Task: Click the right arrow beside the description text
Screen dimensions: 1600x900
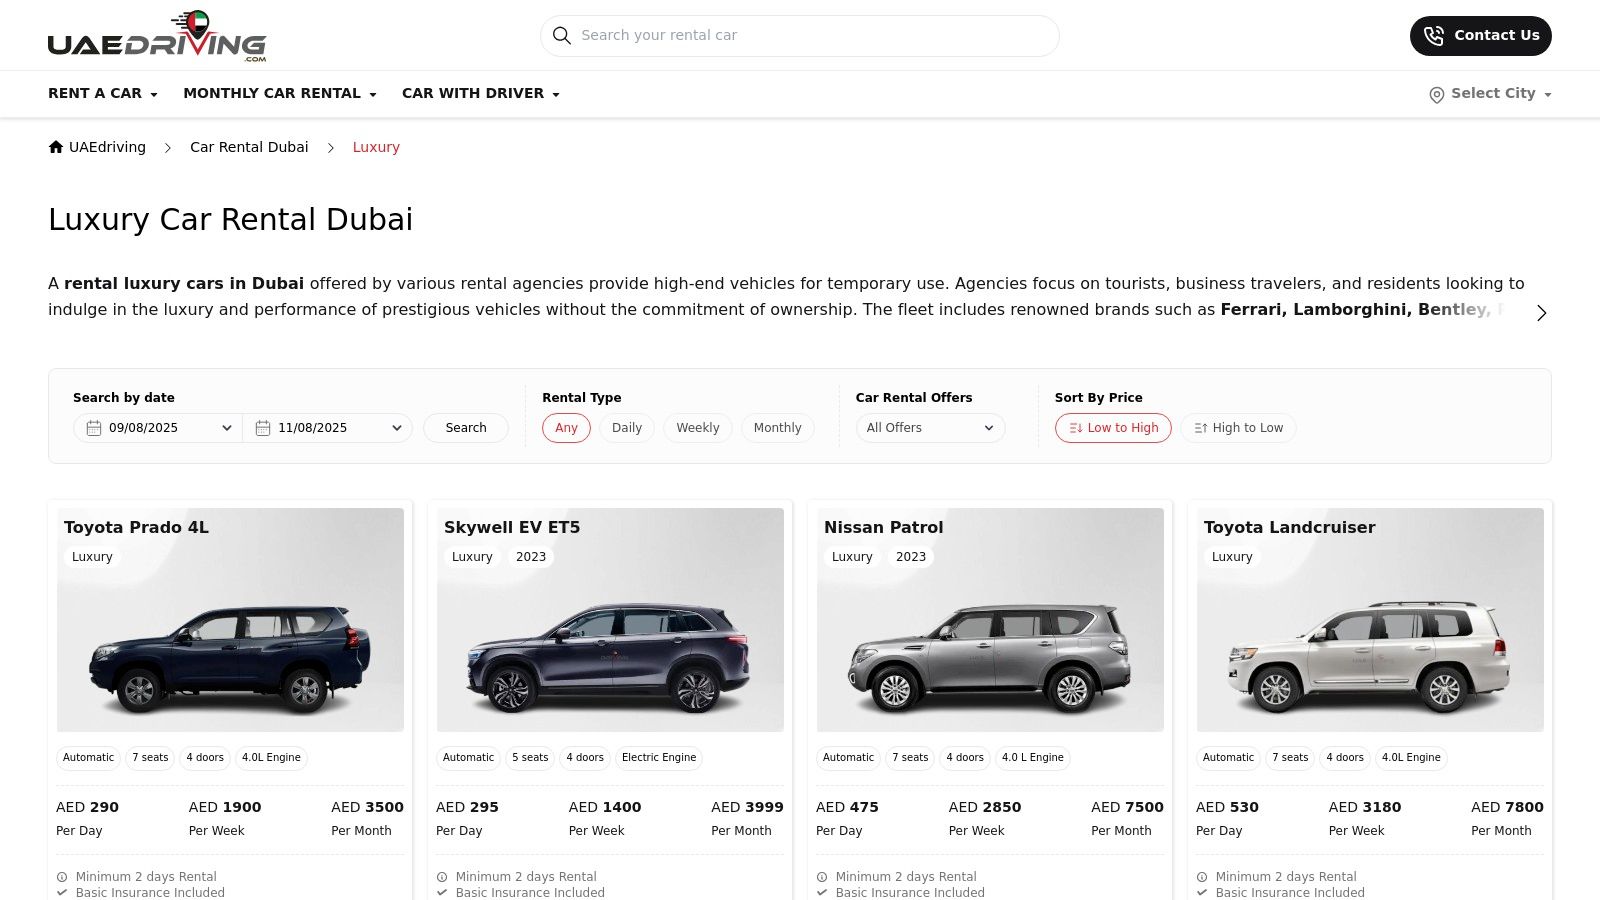Action: 1541,312
